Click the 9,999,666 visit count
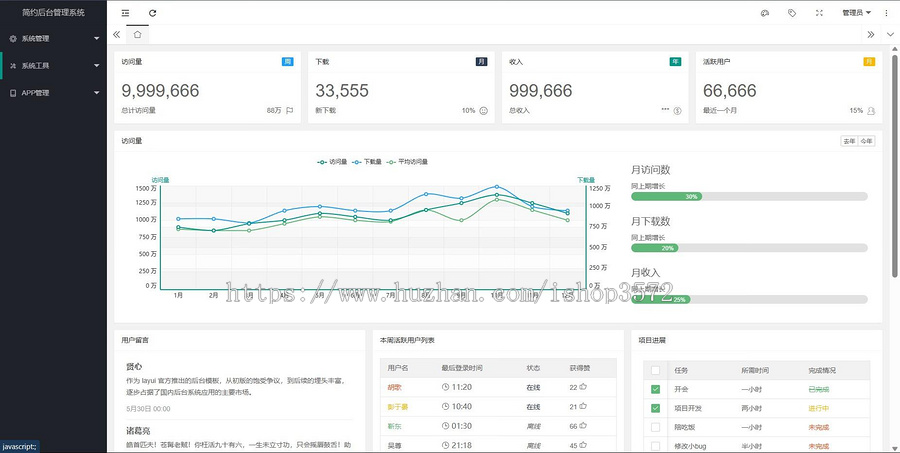The image size is (900, 453). pos(160,91)
